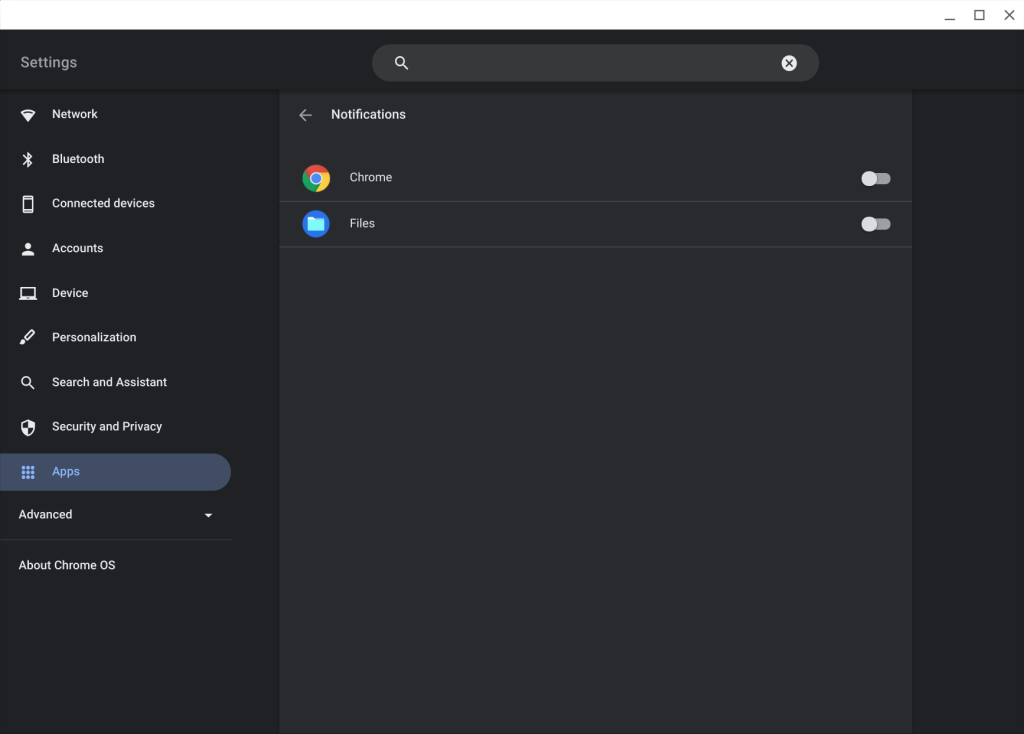Select the Accounts menu item

point(116,249)
